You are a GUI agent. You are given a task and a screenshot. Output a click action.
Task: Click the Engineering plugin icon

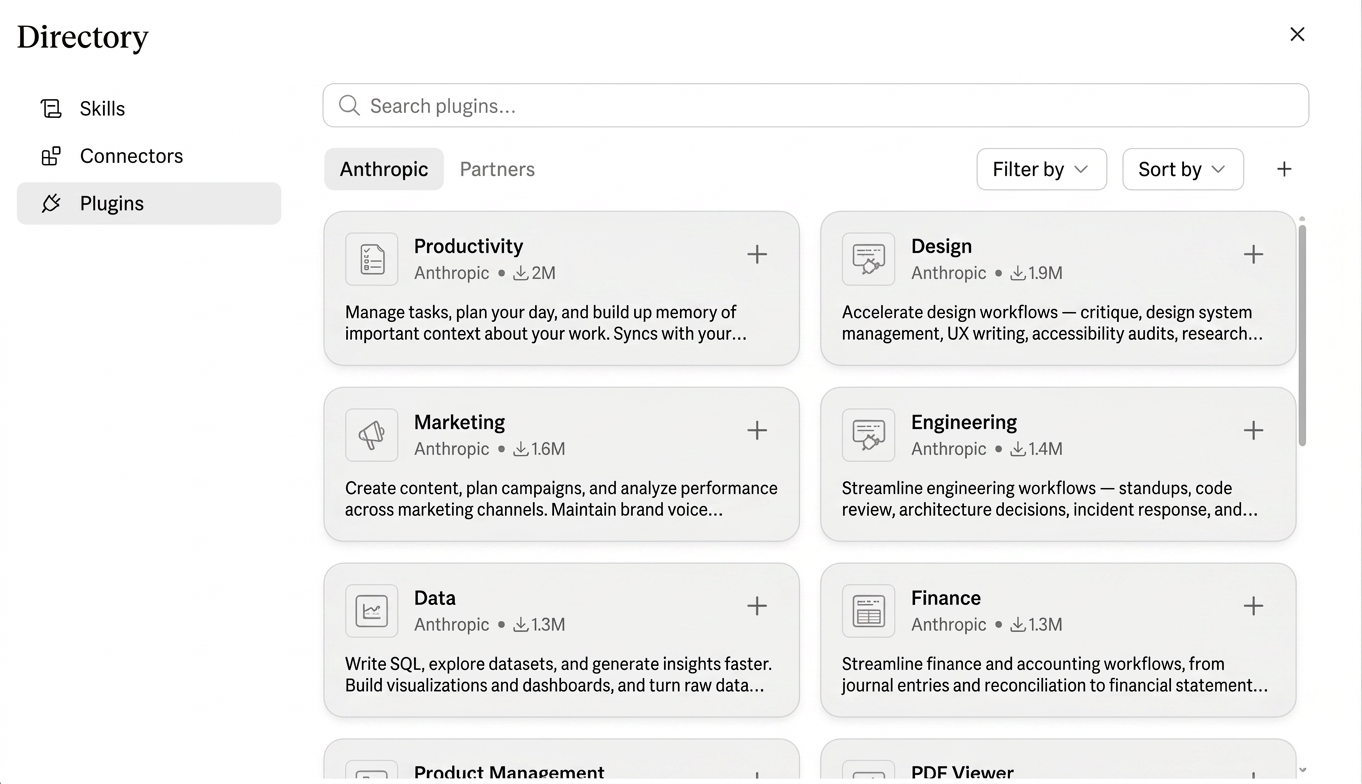click(x=868, y=435)
